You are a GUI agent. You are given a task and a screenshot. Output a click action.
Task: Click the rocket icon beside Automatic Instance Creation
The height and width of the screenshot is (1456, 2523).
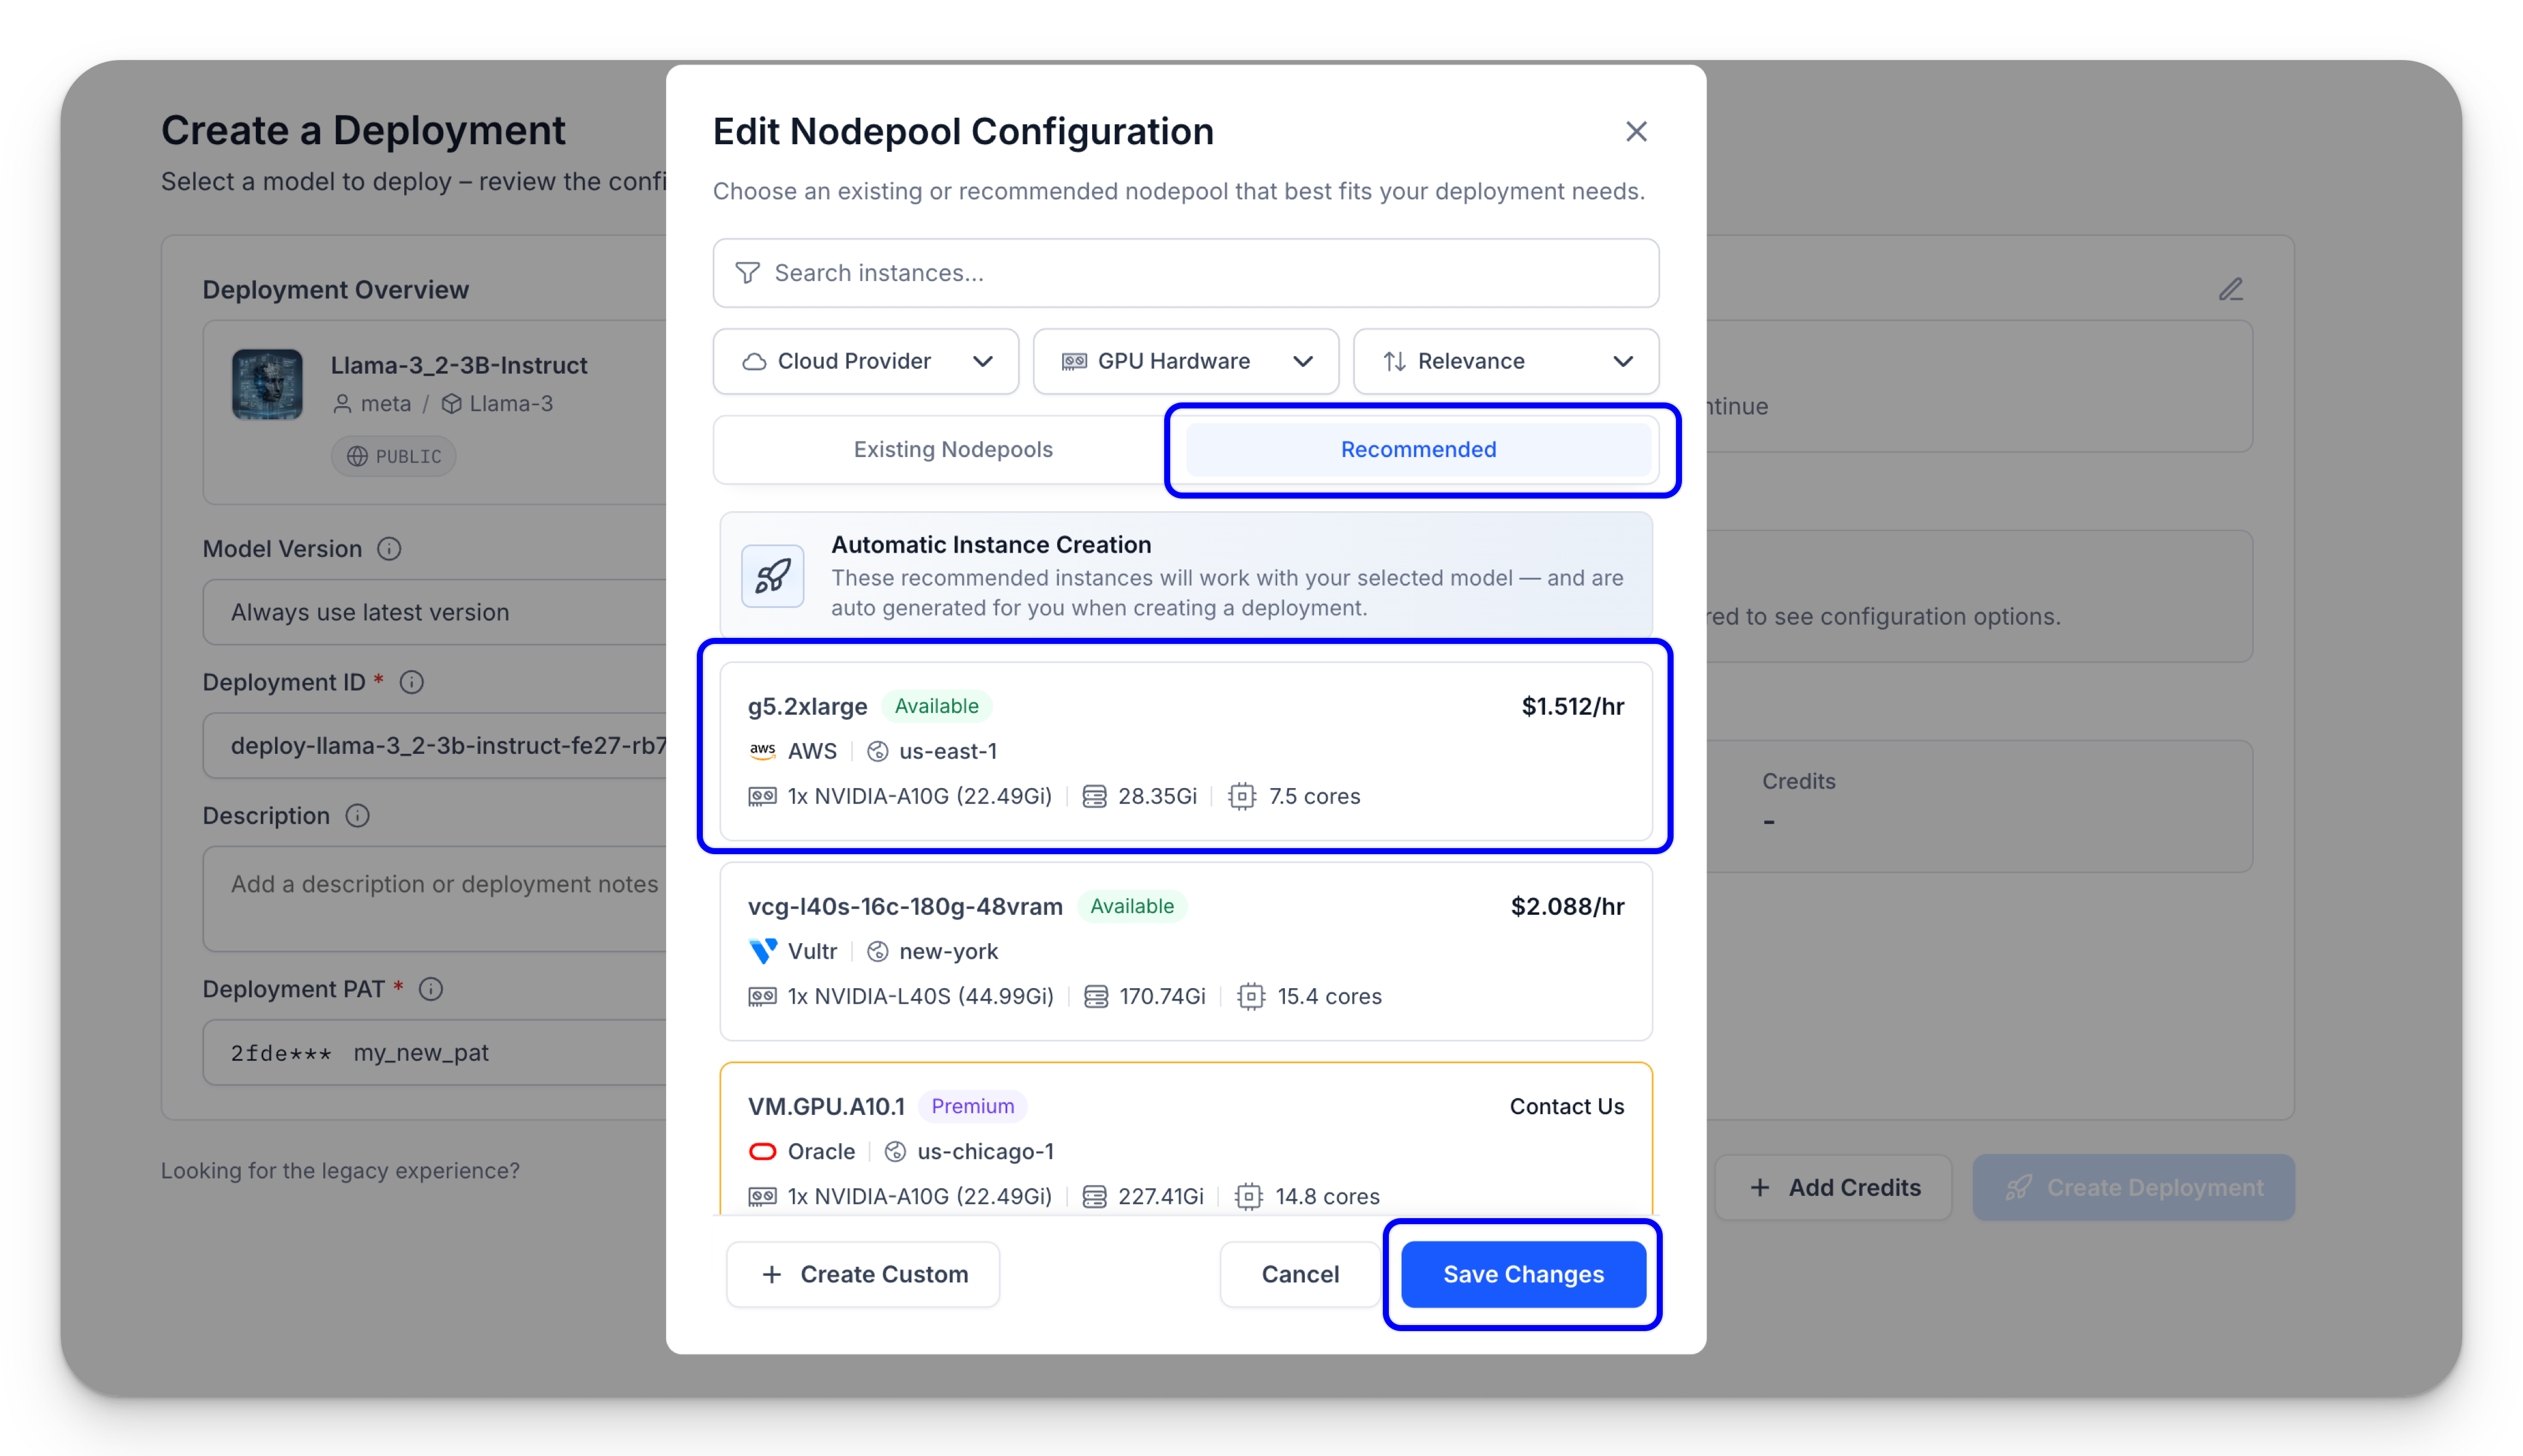772,576
